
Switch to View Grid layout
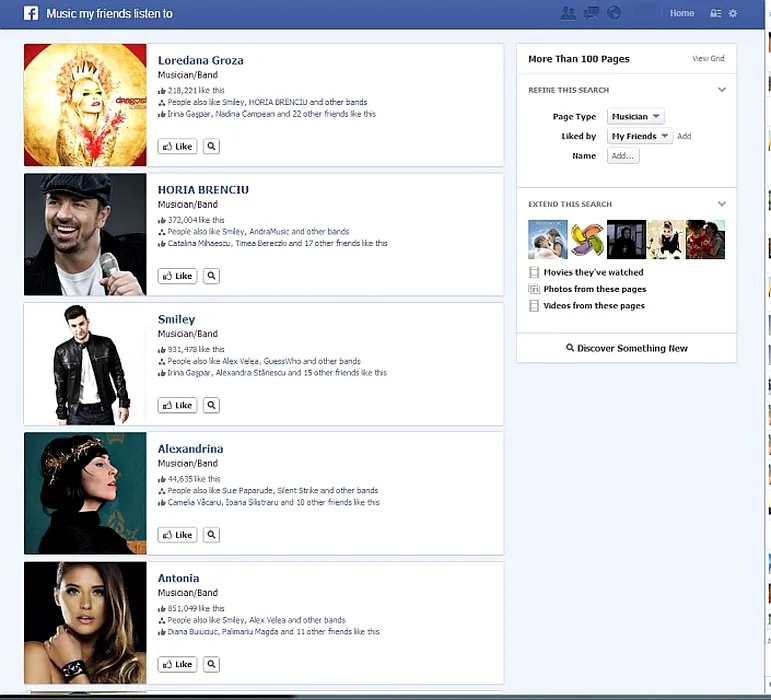point(708,59)
